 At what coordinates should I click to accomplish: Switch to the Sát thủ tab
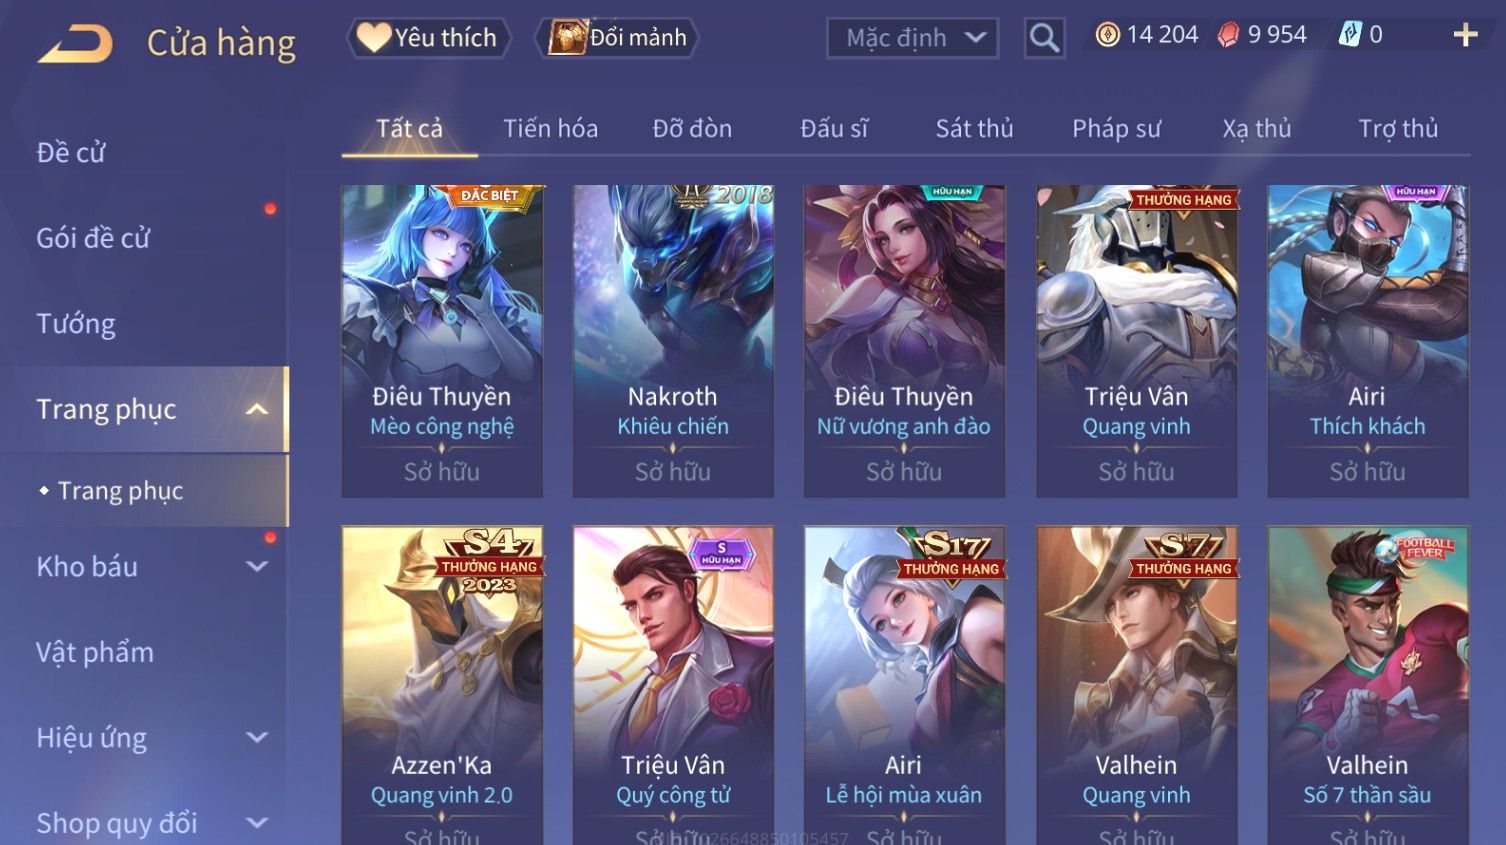coord(974,128)
